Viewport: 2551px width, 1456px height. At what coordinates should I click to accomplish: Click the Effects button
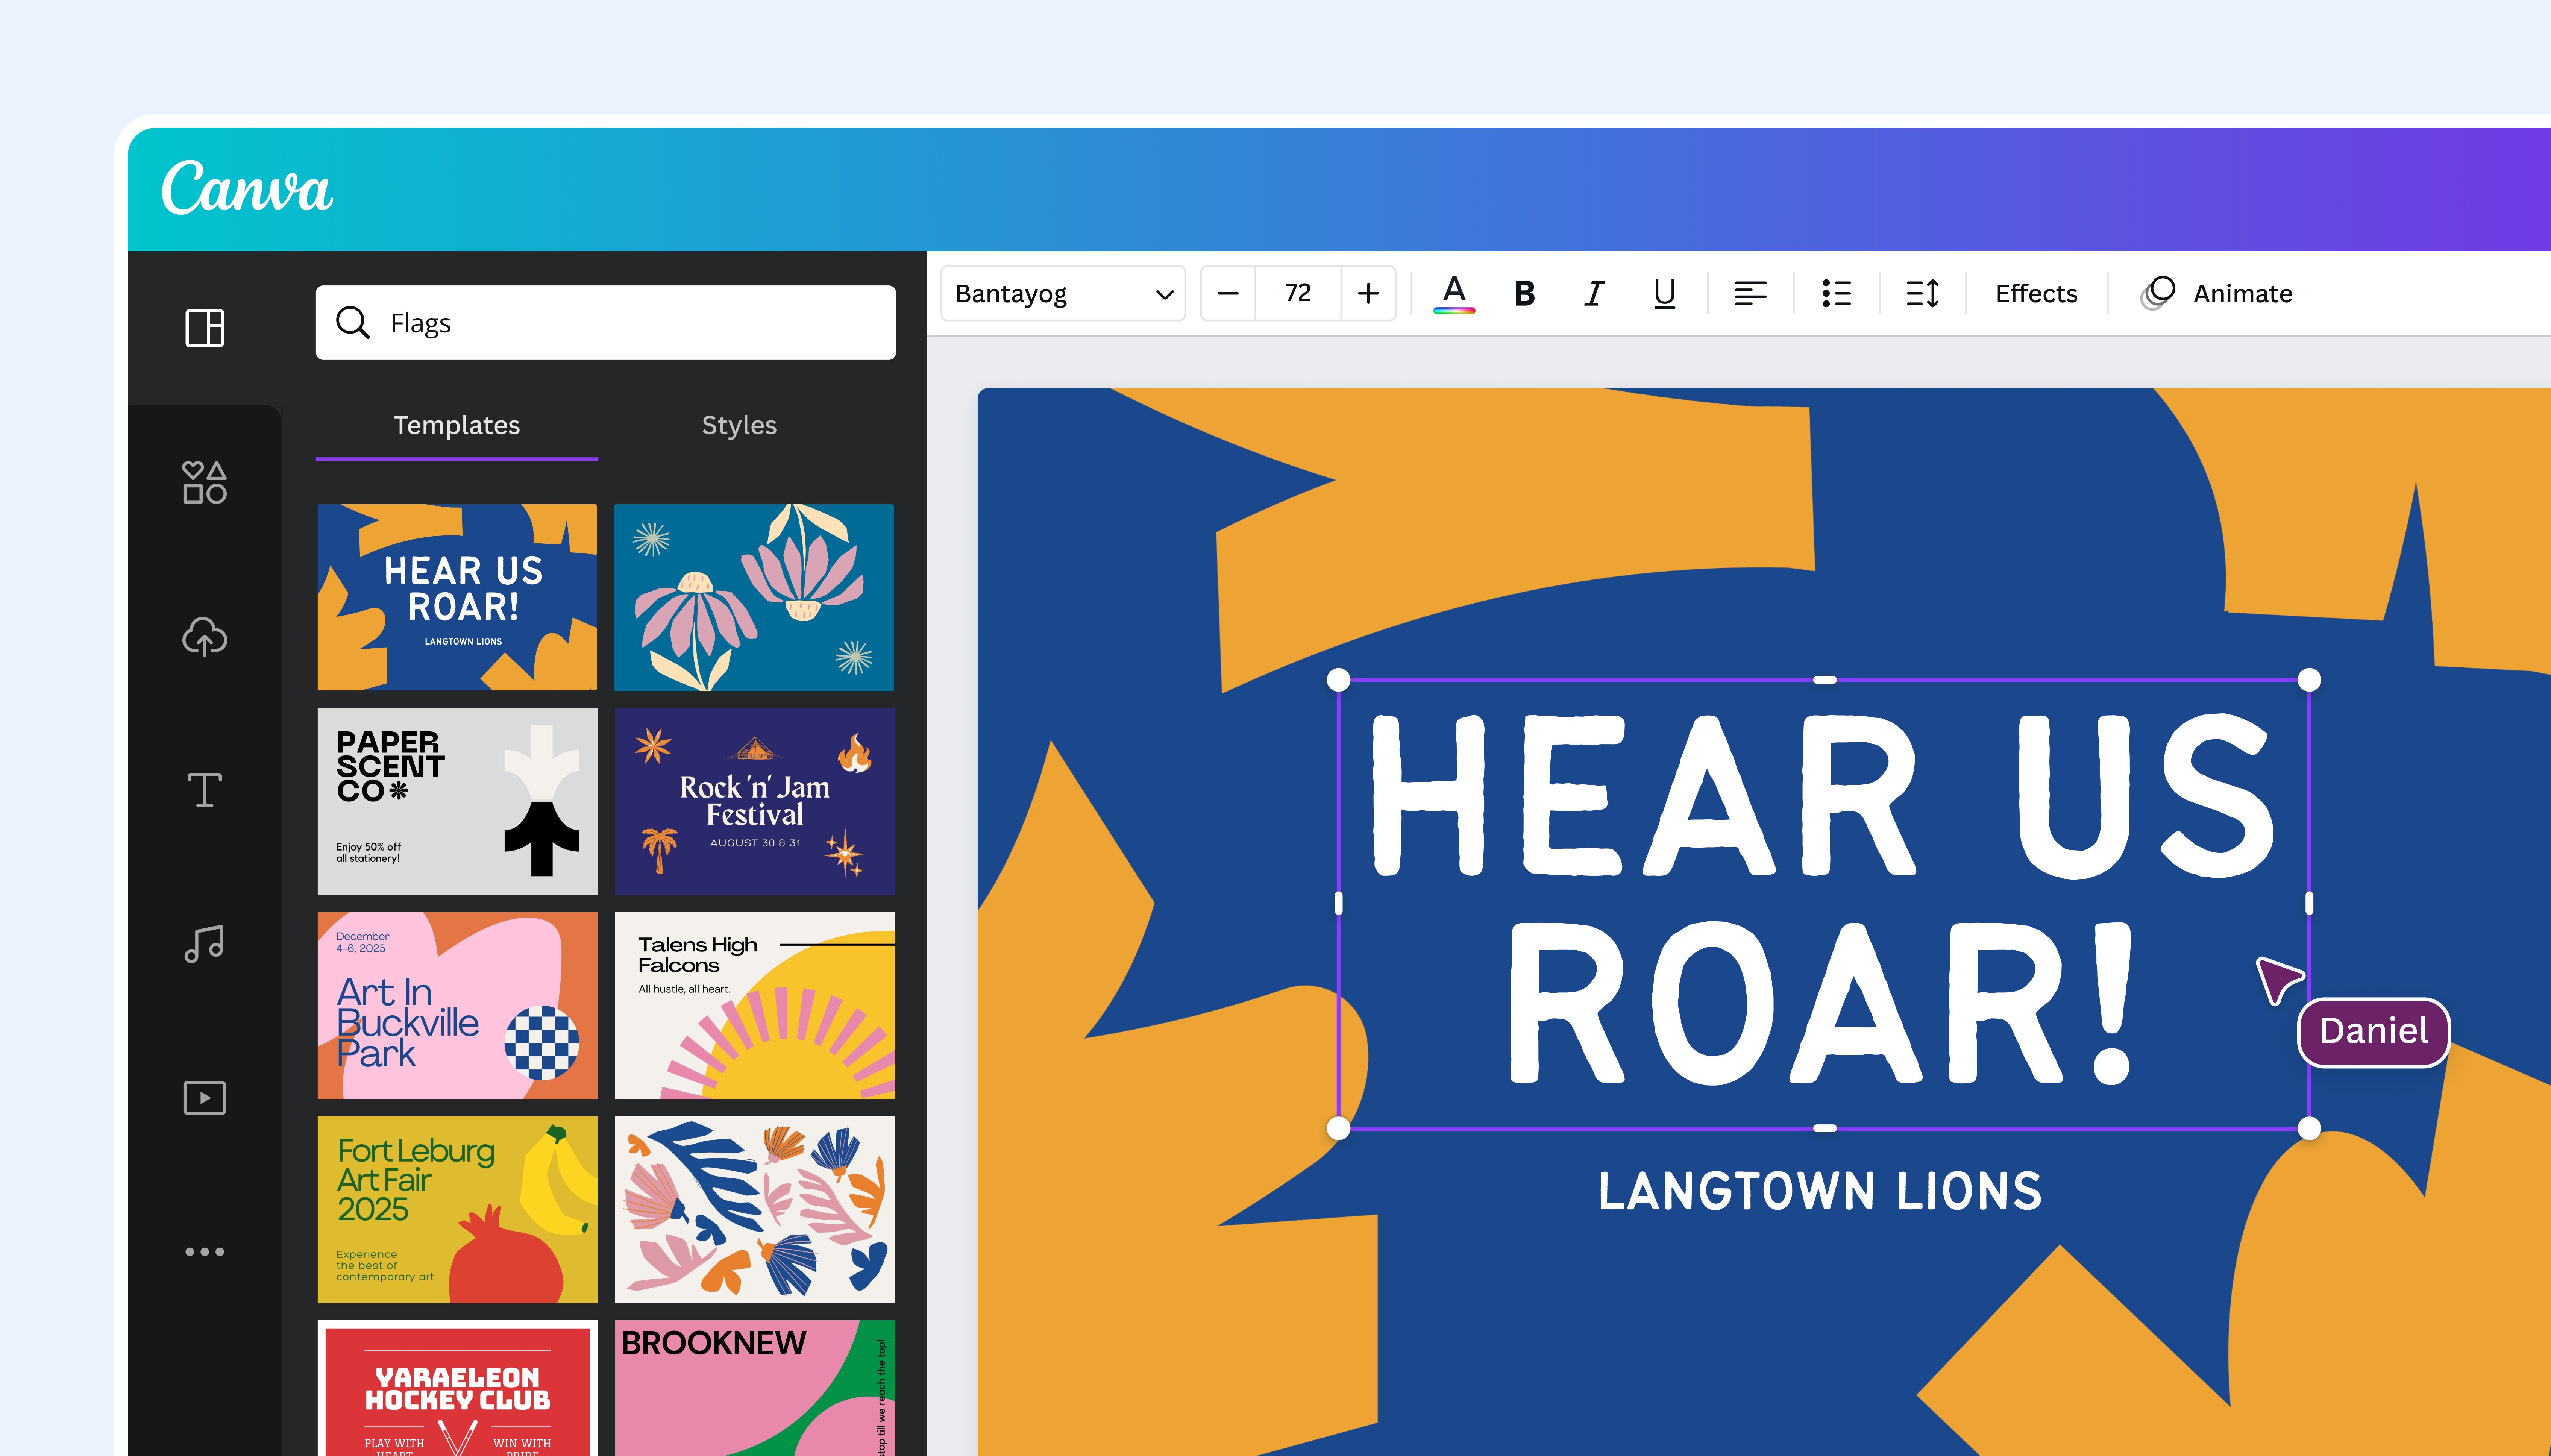coord(2035,293)
